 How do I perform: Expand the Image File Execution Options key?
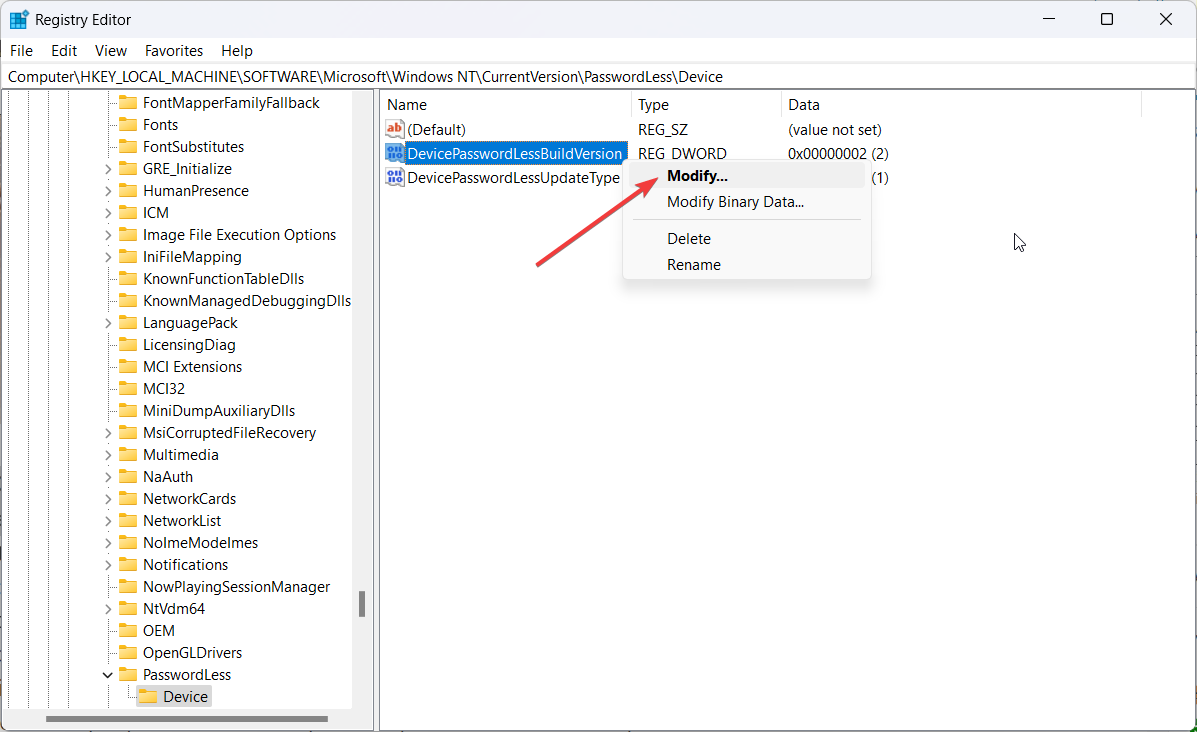click(x=108, y=235)
